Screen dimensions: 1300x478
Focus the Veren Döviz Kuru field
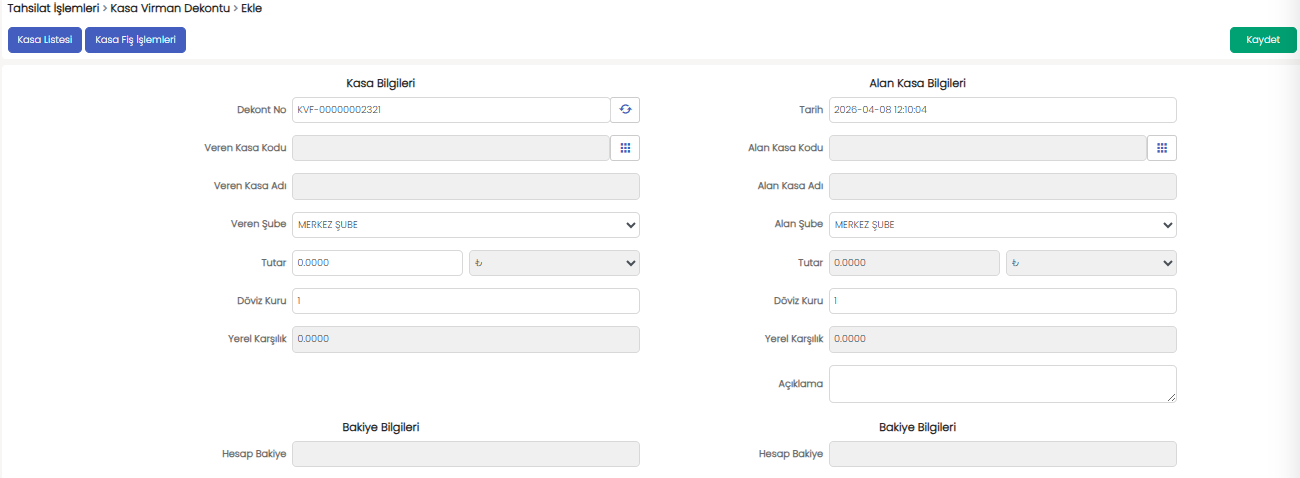point(465,301)
